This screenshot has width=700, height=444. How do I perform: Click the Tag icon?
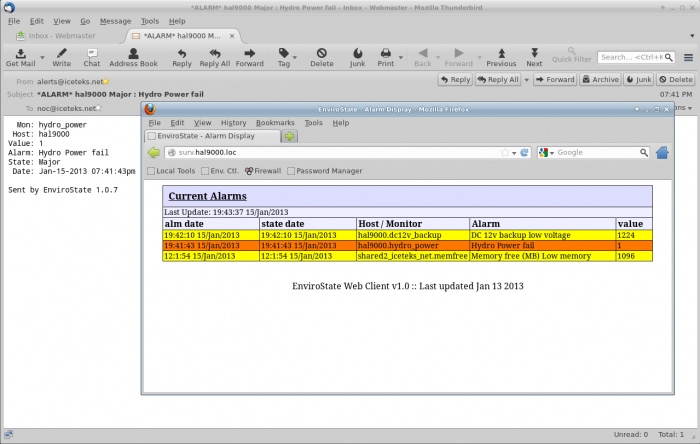tap(284, 58)
